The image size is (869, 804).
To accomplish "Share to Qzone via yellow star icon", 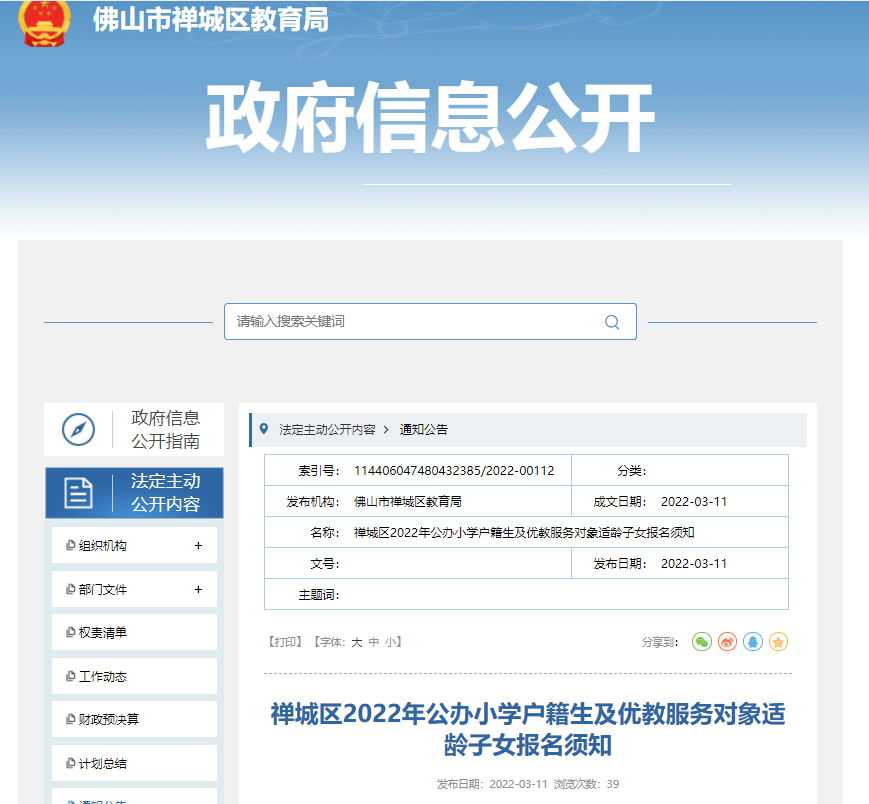I will (778, 642).
